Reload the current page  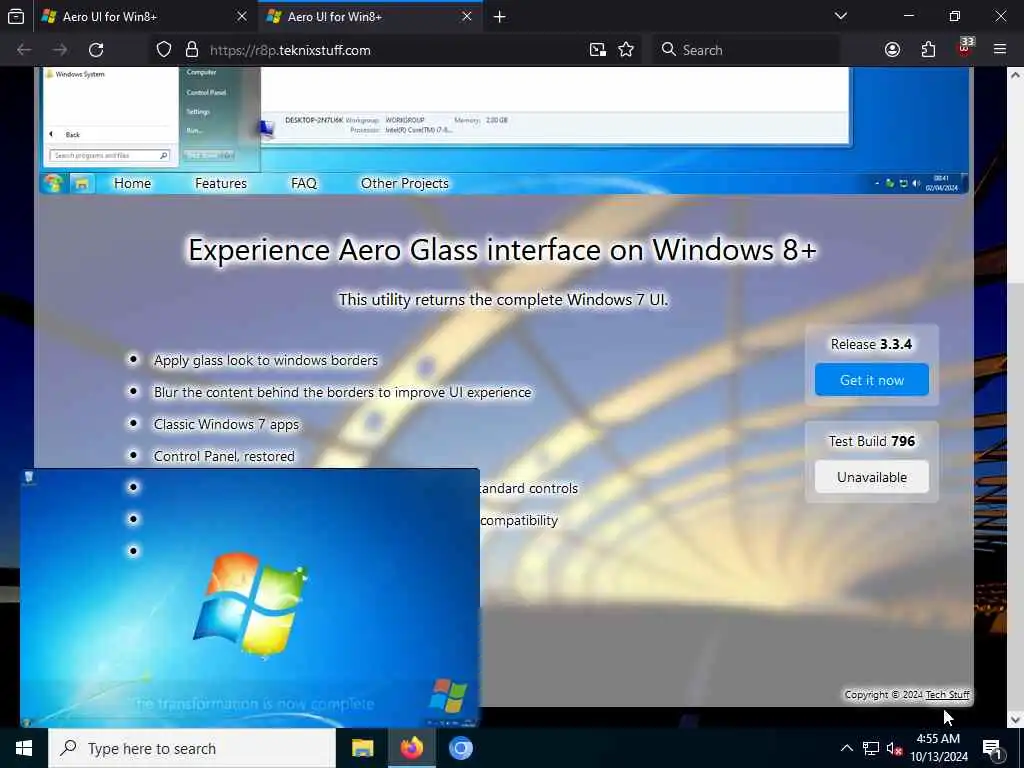pos(96,50)
